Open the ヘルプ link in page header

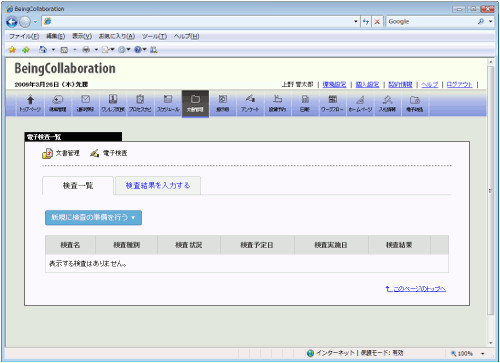tap(429, 85)
